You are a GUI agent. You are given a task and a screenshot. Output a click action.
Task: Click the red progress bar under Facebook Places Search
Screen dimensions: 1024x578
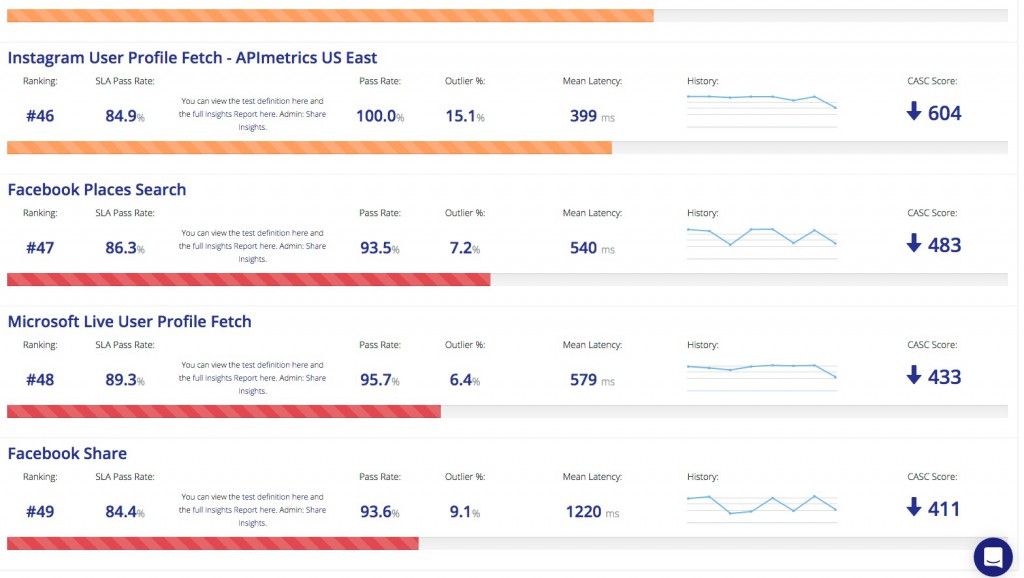249,280
